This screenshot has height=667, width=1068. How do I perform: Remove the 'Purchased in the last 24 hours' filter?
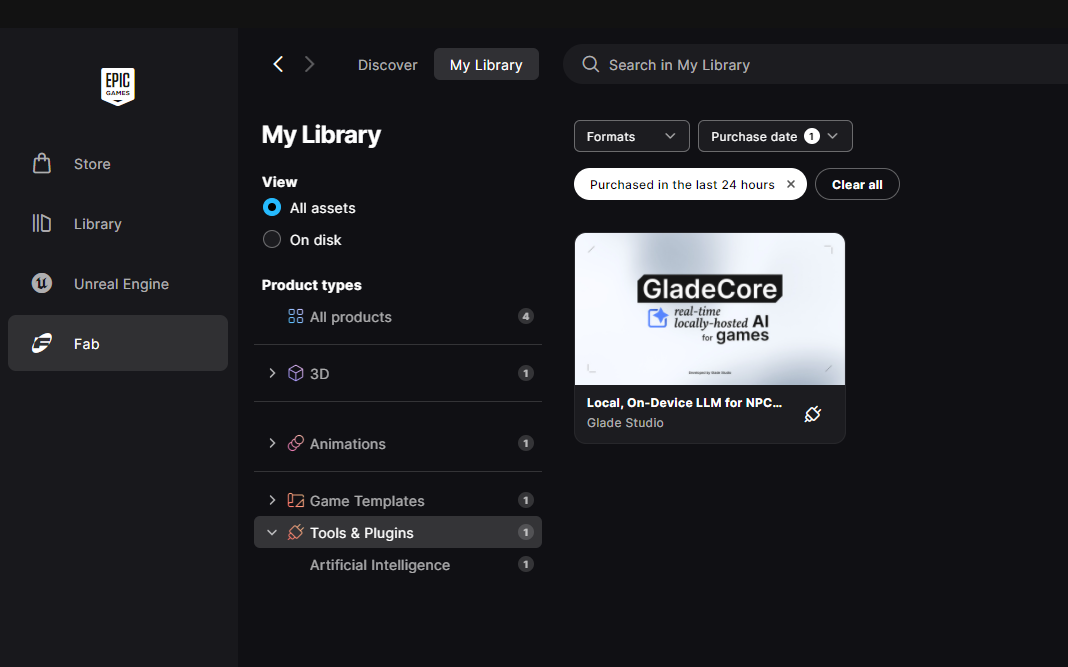(x=791, y=184)
